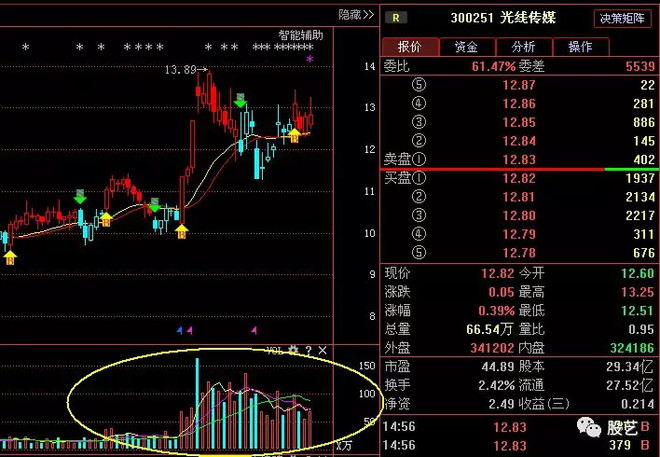
Task: Select buy level 3 price 12.80
Action: tap(519, 215)
